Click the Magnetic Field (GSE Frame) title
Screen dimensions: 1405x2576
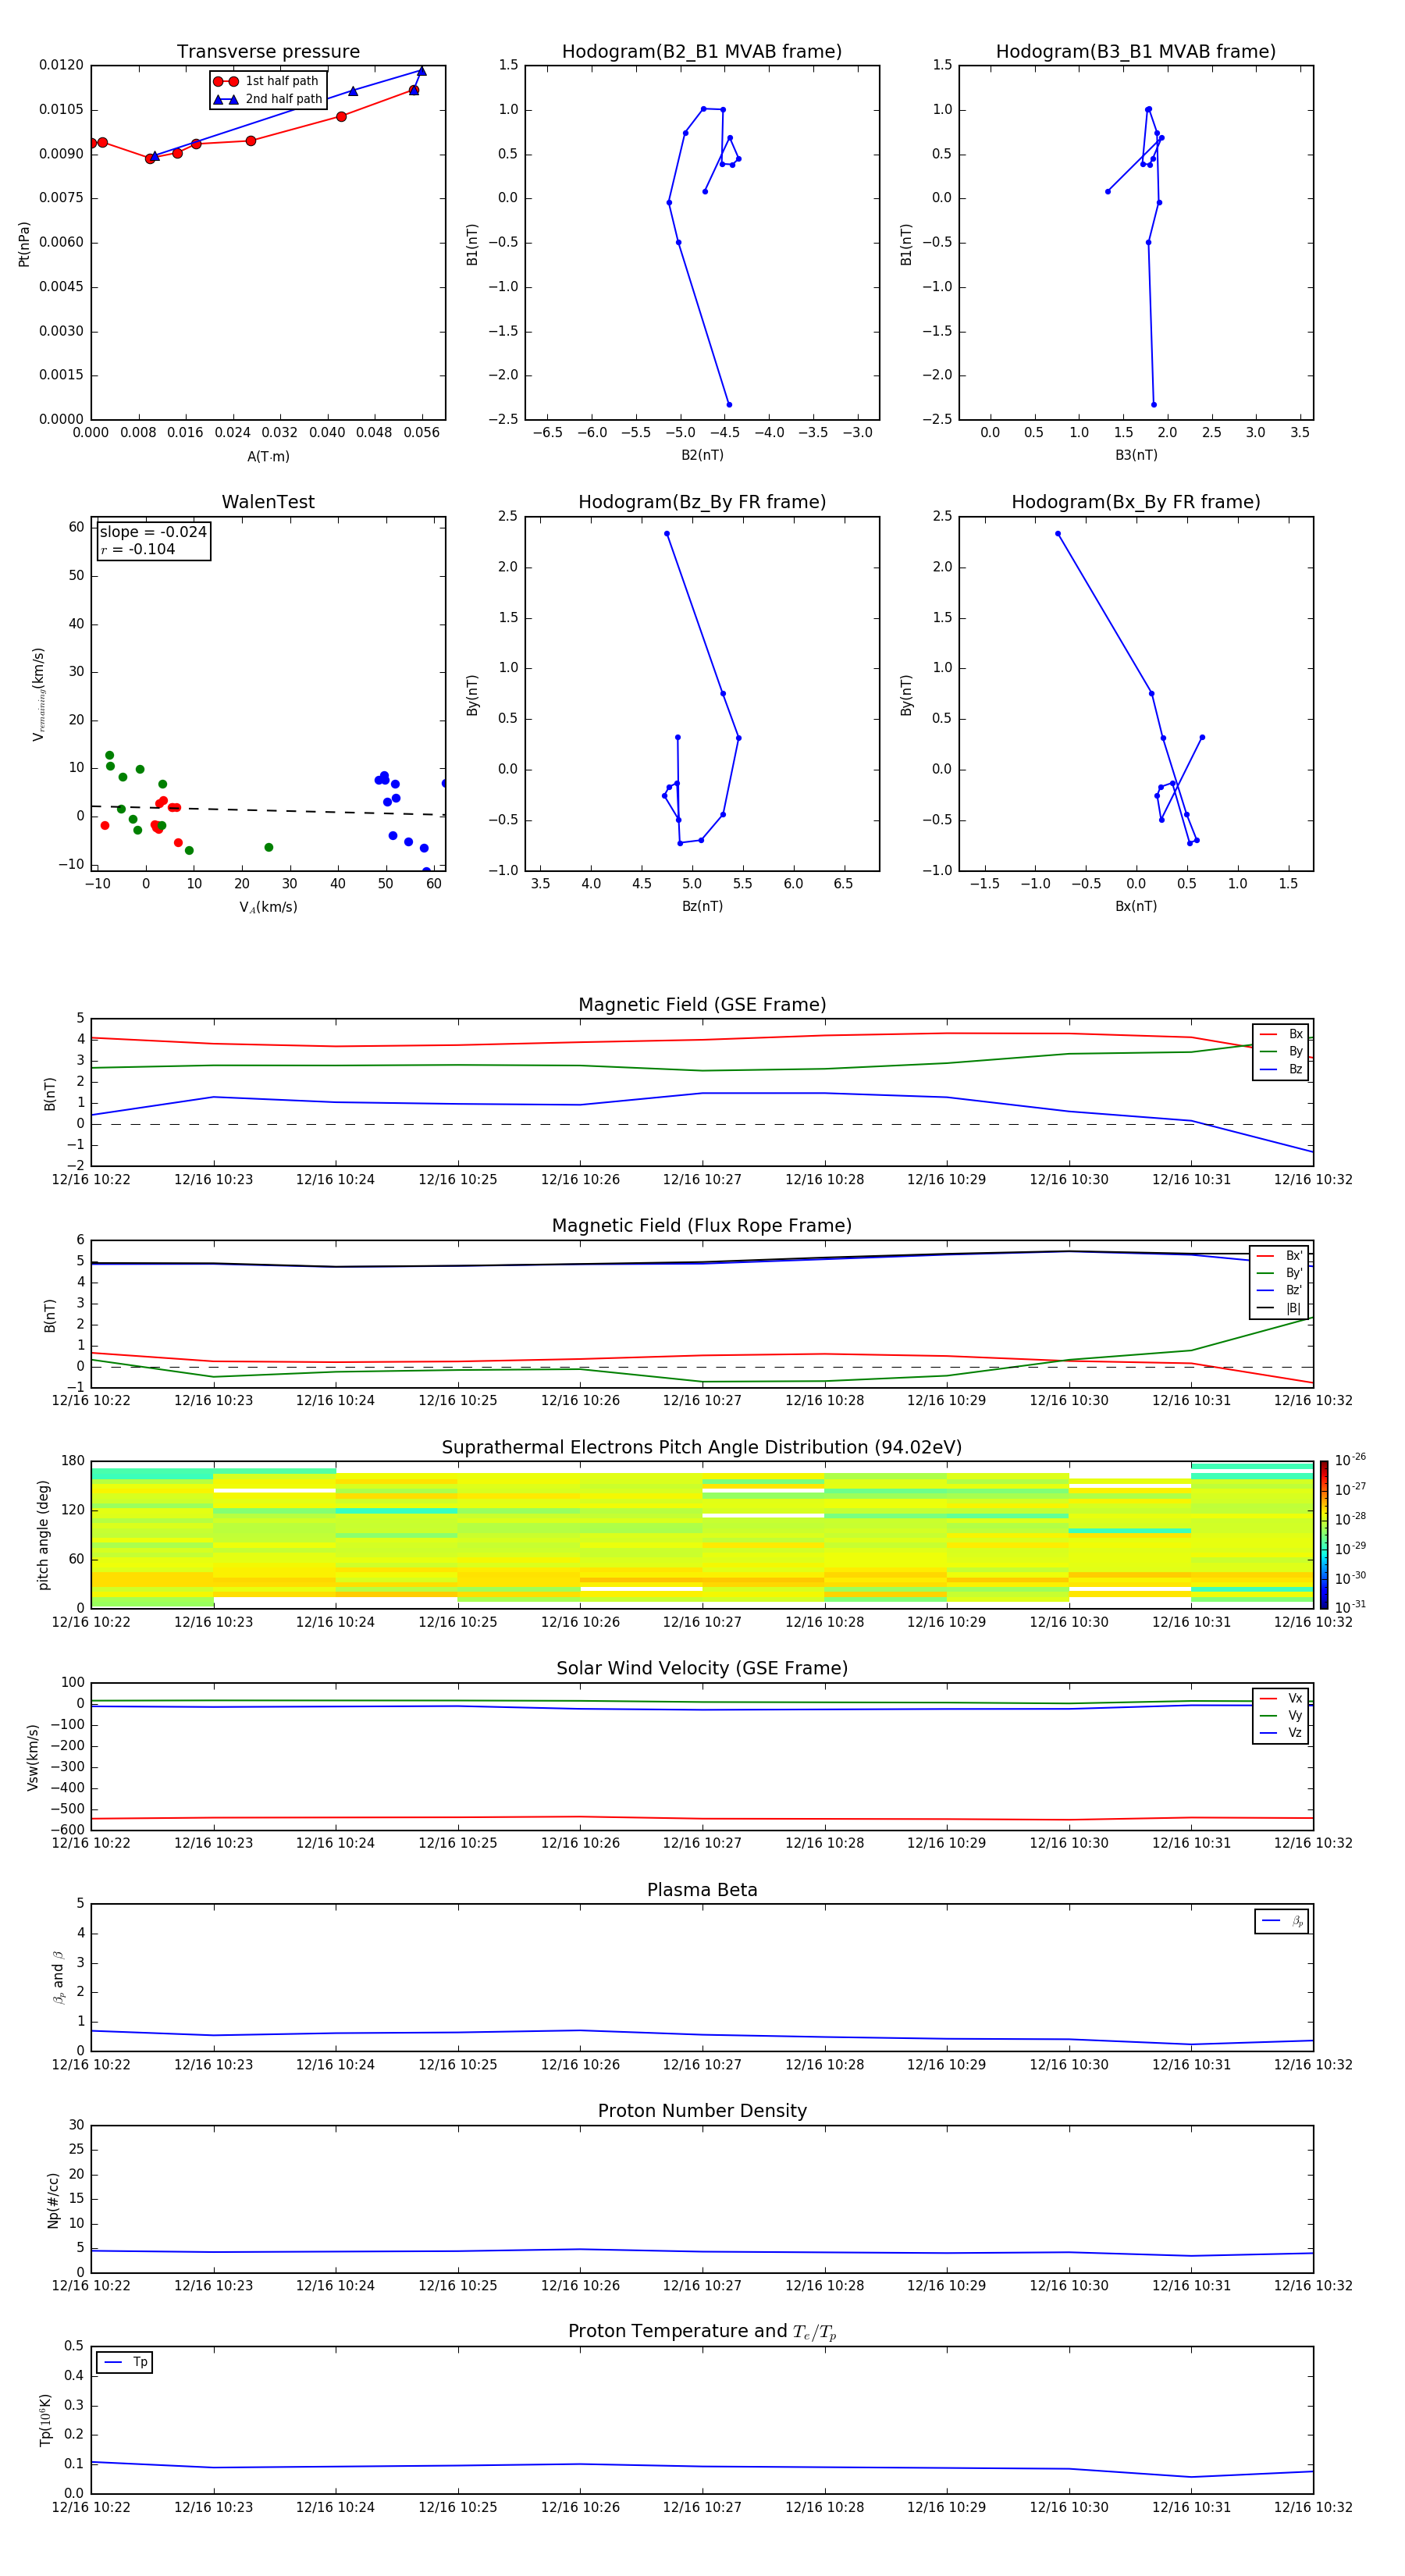(702, 1005)
